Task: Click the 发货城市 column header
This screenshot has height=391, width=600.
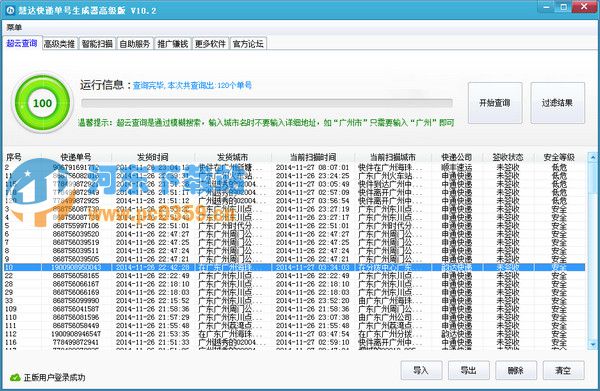Action: click(x=233, y=157)
